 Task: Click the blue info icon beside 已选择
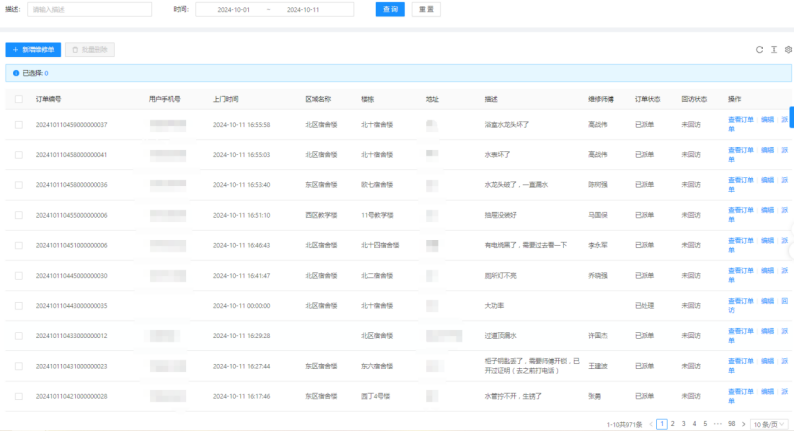pos(15,73)
